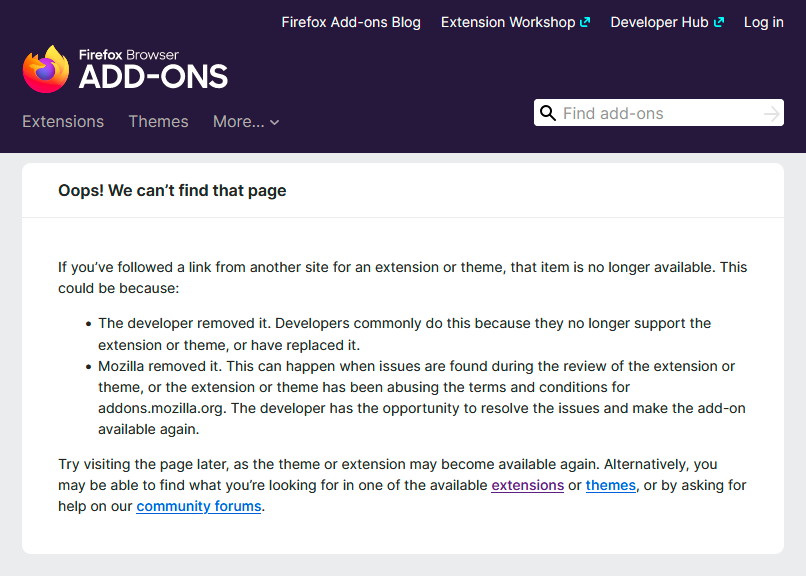
Task: Select the Themes navigation item
Action: coord(158,121)
